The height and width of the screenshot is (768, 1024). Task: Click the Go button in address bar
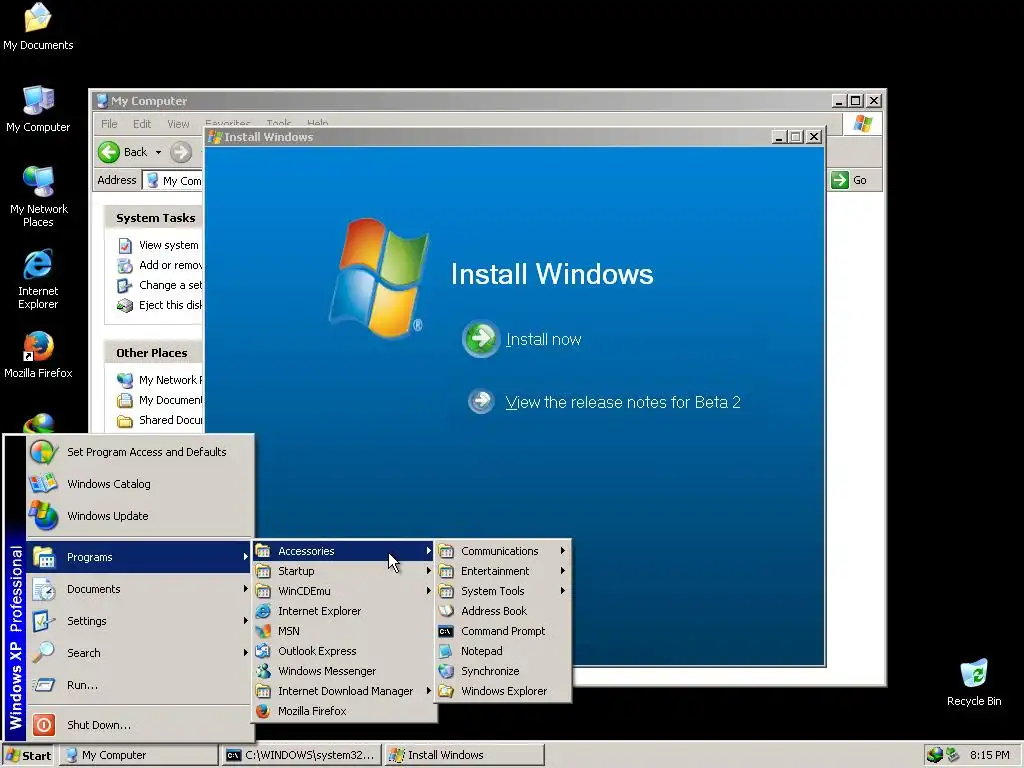[850, 180]
